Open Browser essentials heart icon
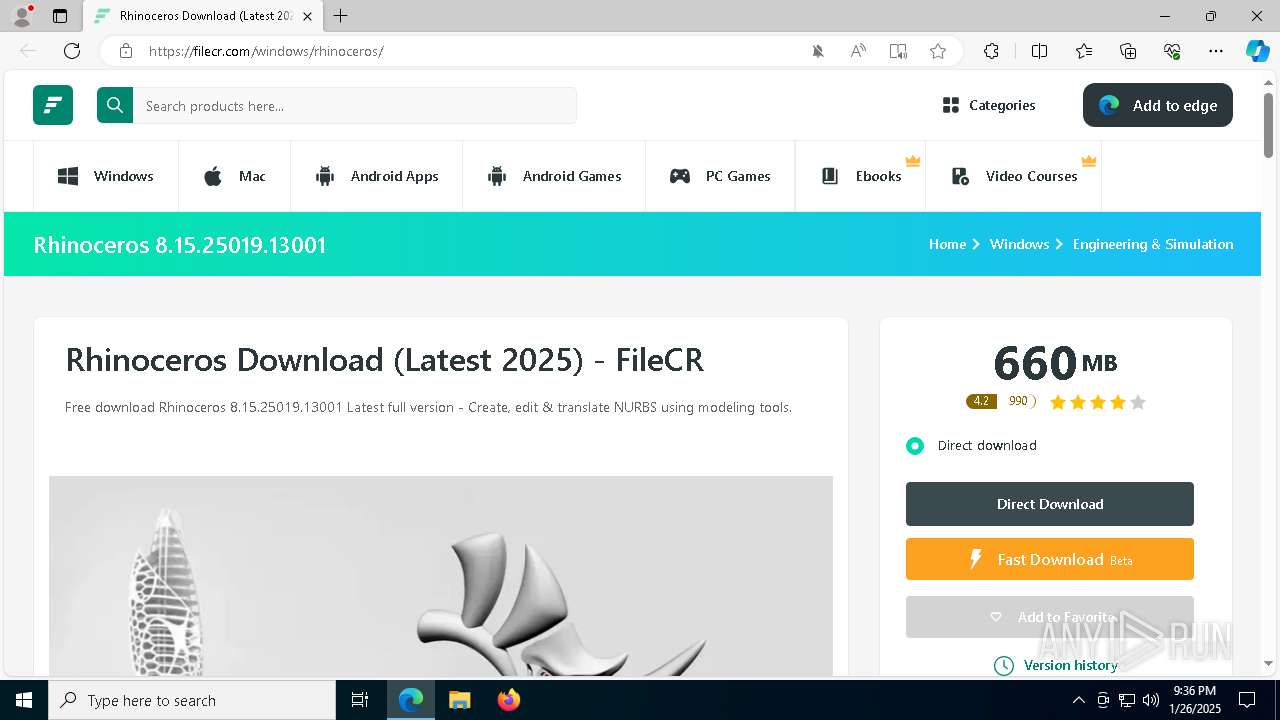This screenshot has height=720, width=1280. [1172, 51]
